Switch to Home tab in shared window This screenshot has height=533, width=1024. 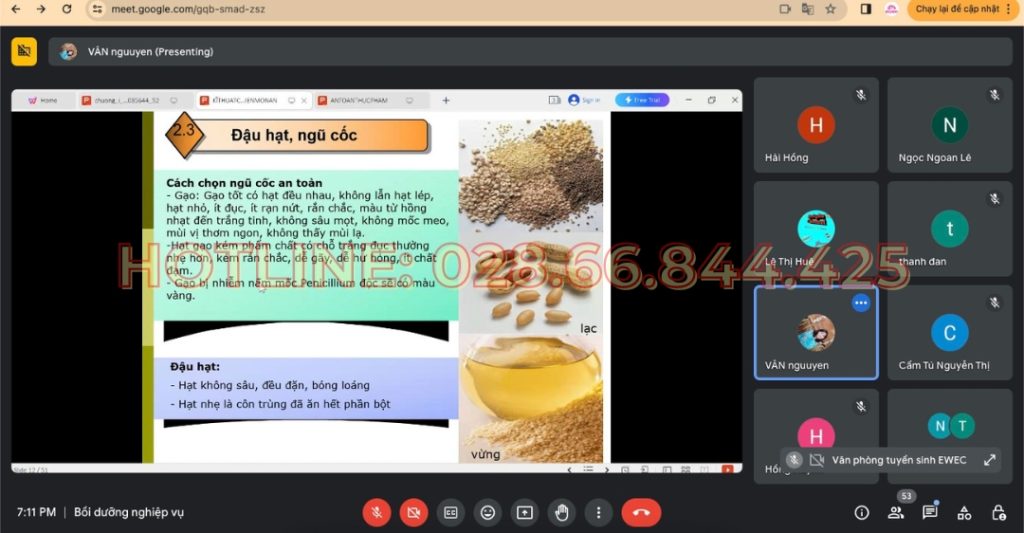[43, 100]
